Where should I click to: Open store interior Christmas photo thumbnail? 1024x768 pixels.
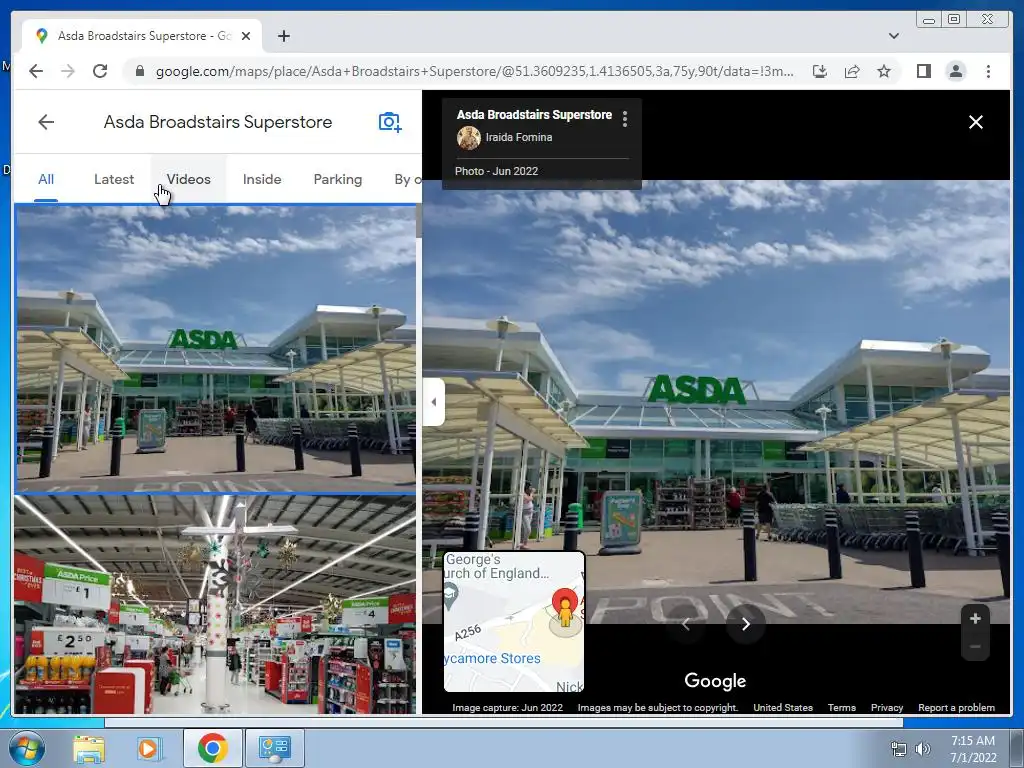(x=216, y=604)
